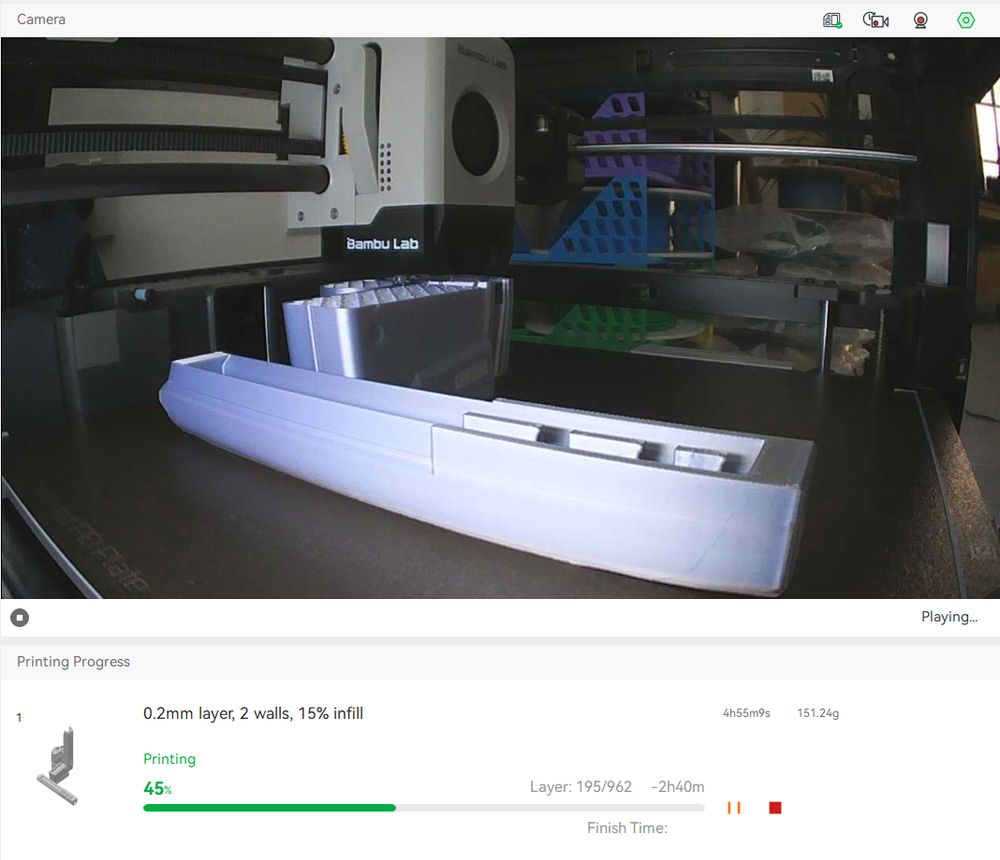Click the '4h55m9s' total time
The height and width of the screenshot is (860, 1000).
click(x=746, y=713)
